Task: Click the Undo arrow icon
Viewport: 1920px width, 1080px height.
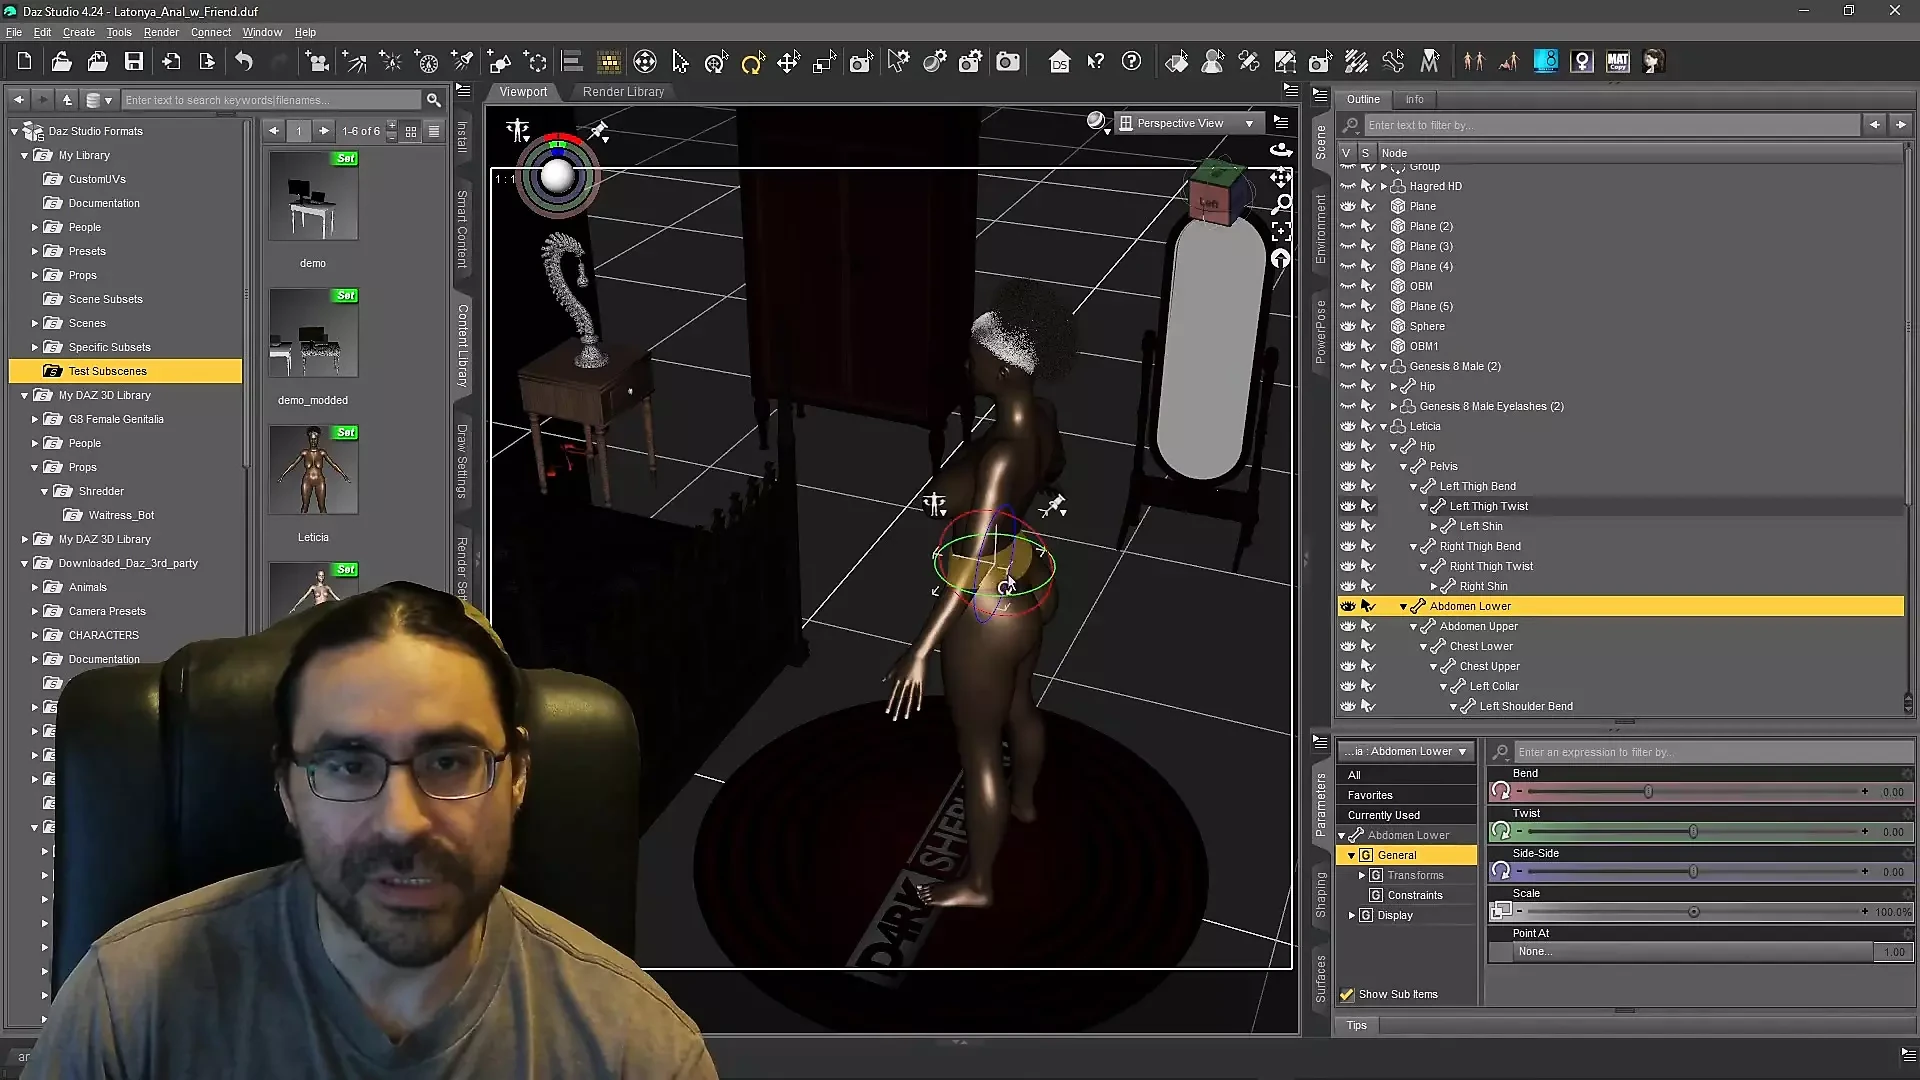Action: click(244, 62)
